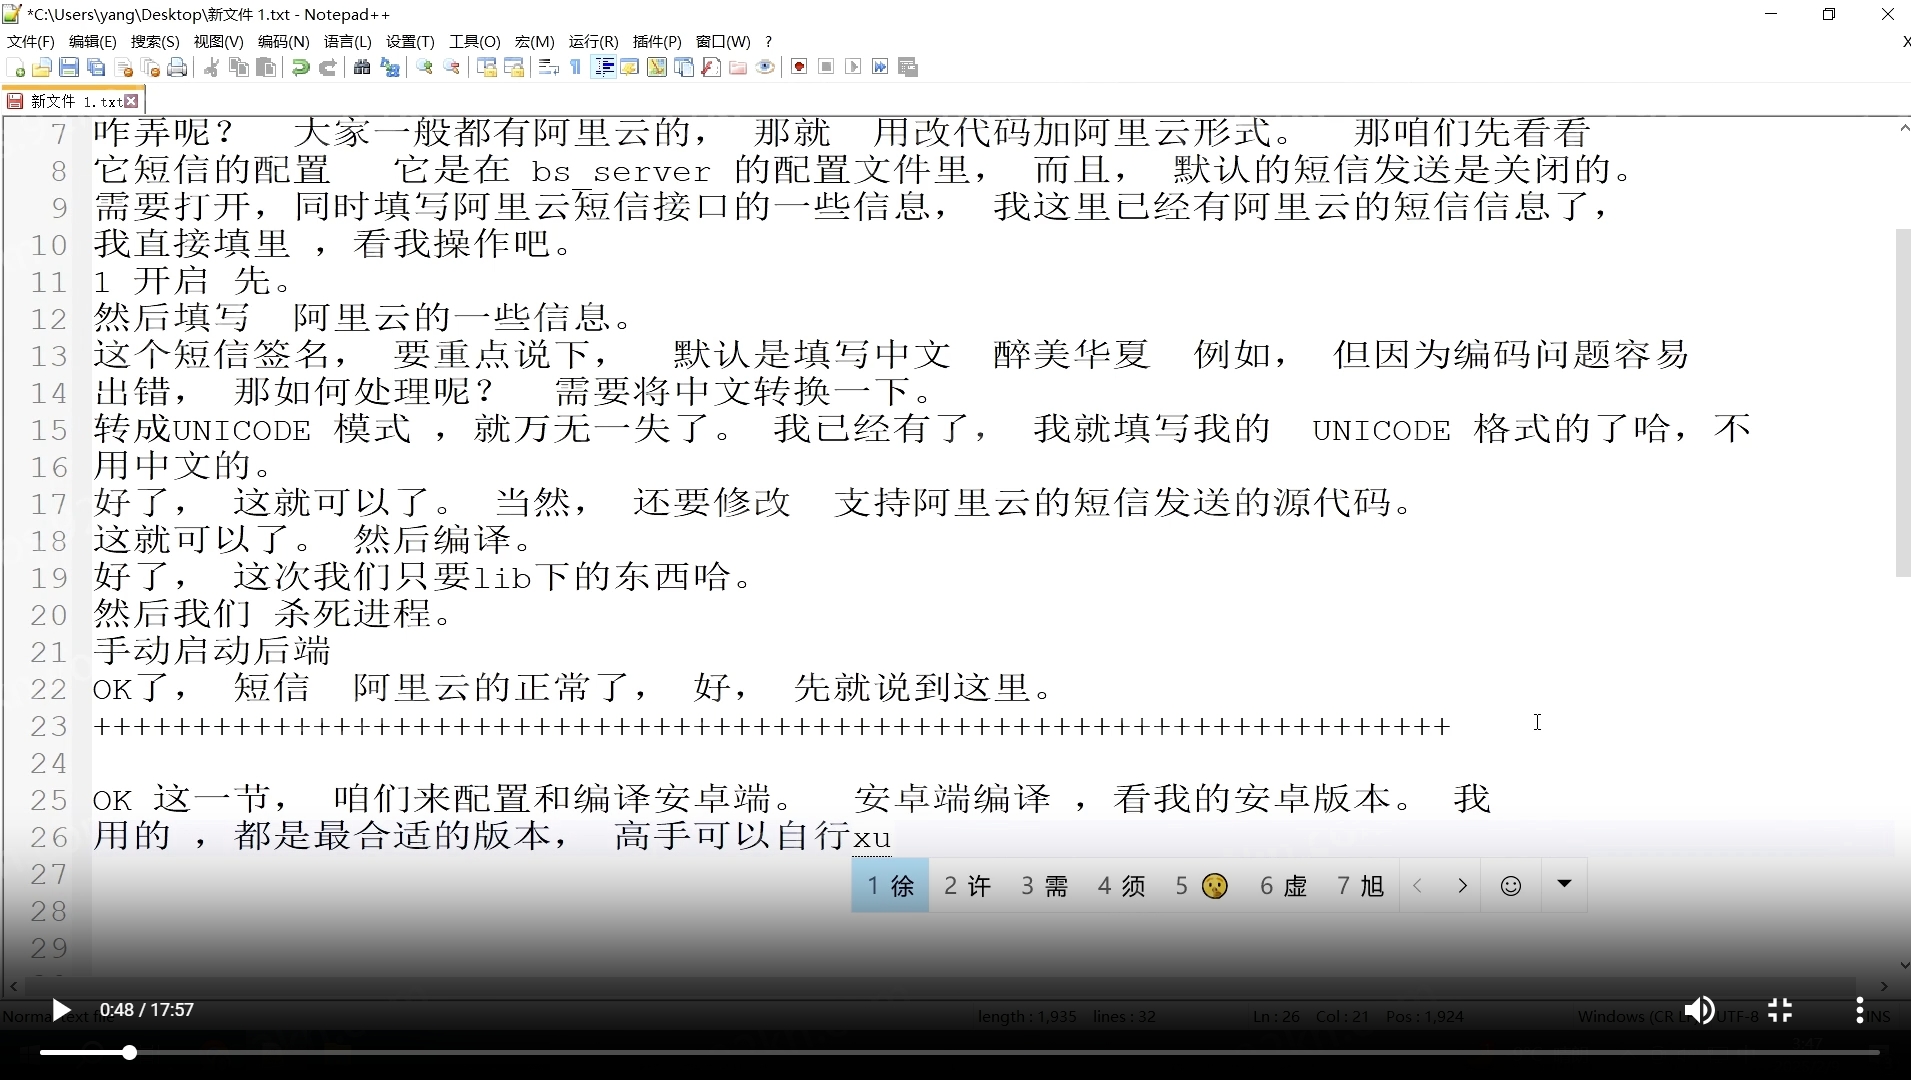Click the Zoom In magnifier icon
The width and height of the screenshot is (1911, 1080).
(x=424, y=67)
